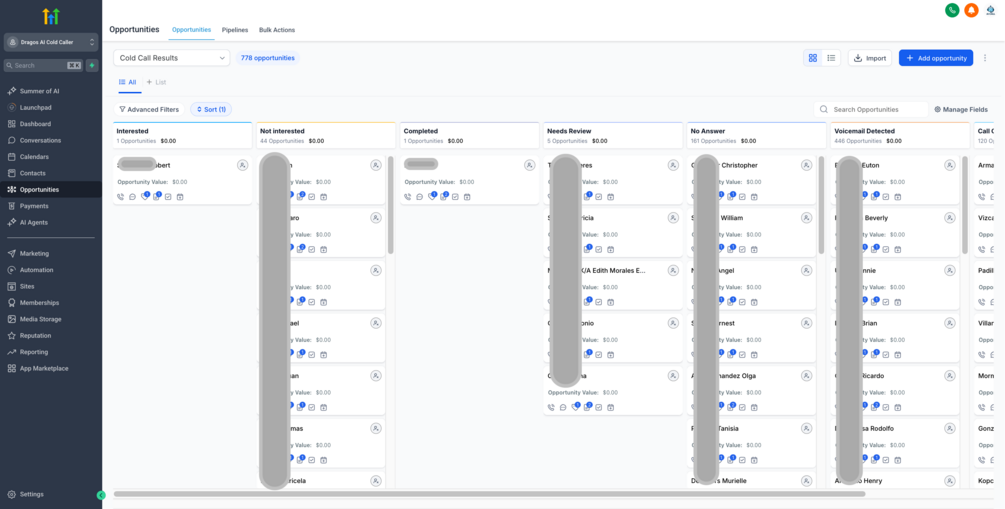Viewport: 1005px width, 509px height.
Task: Switch to the Pipelines tab
Action: coord(235,30)
